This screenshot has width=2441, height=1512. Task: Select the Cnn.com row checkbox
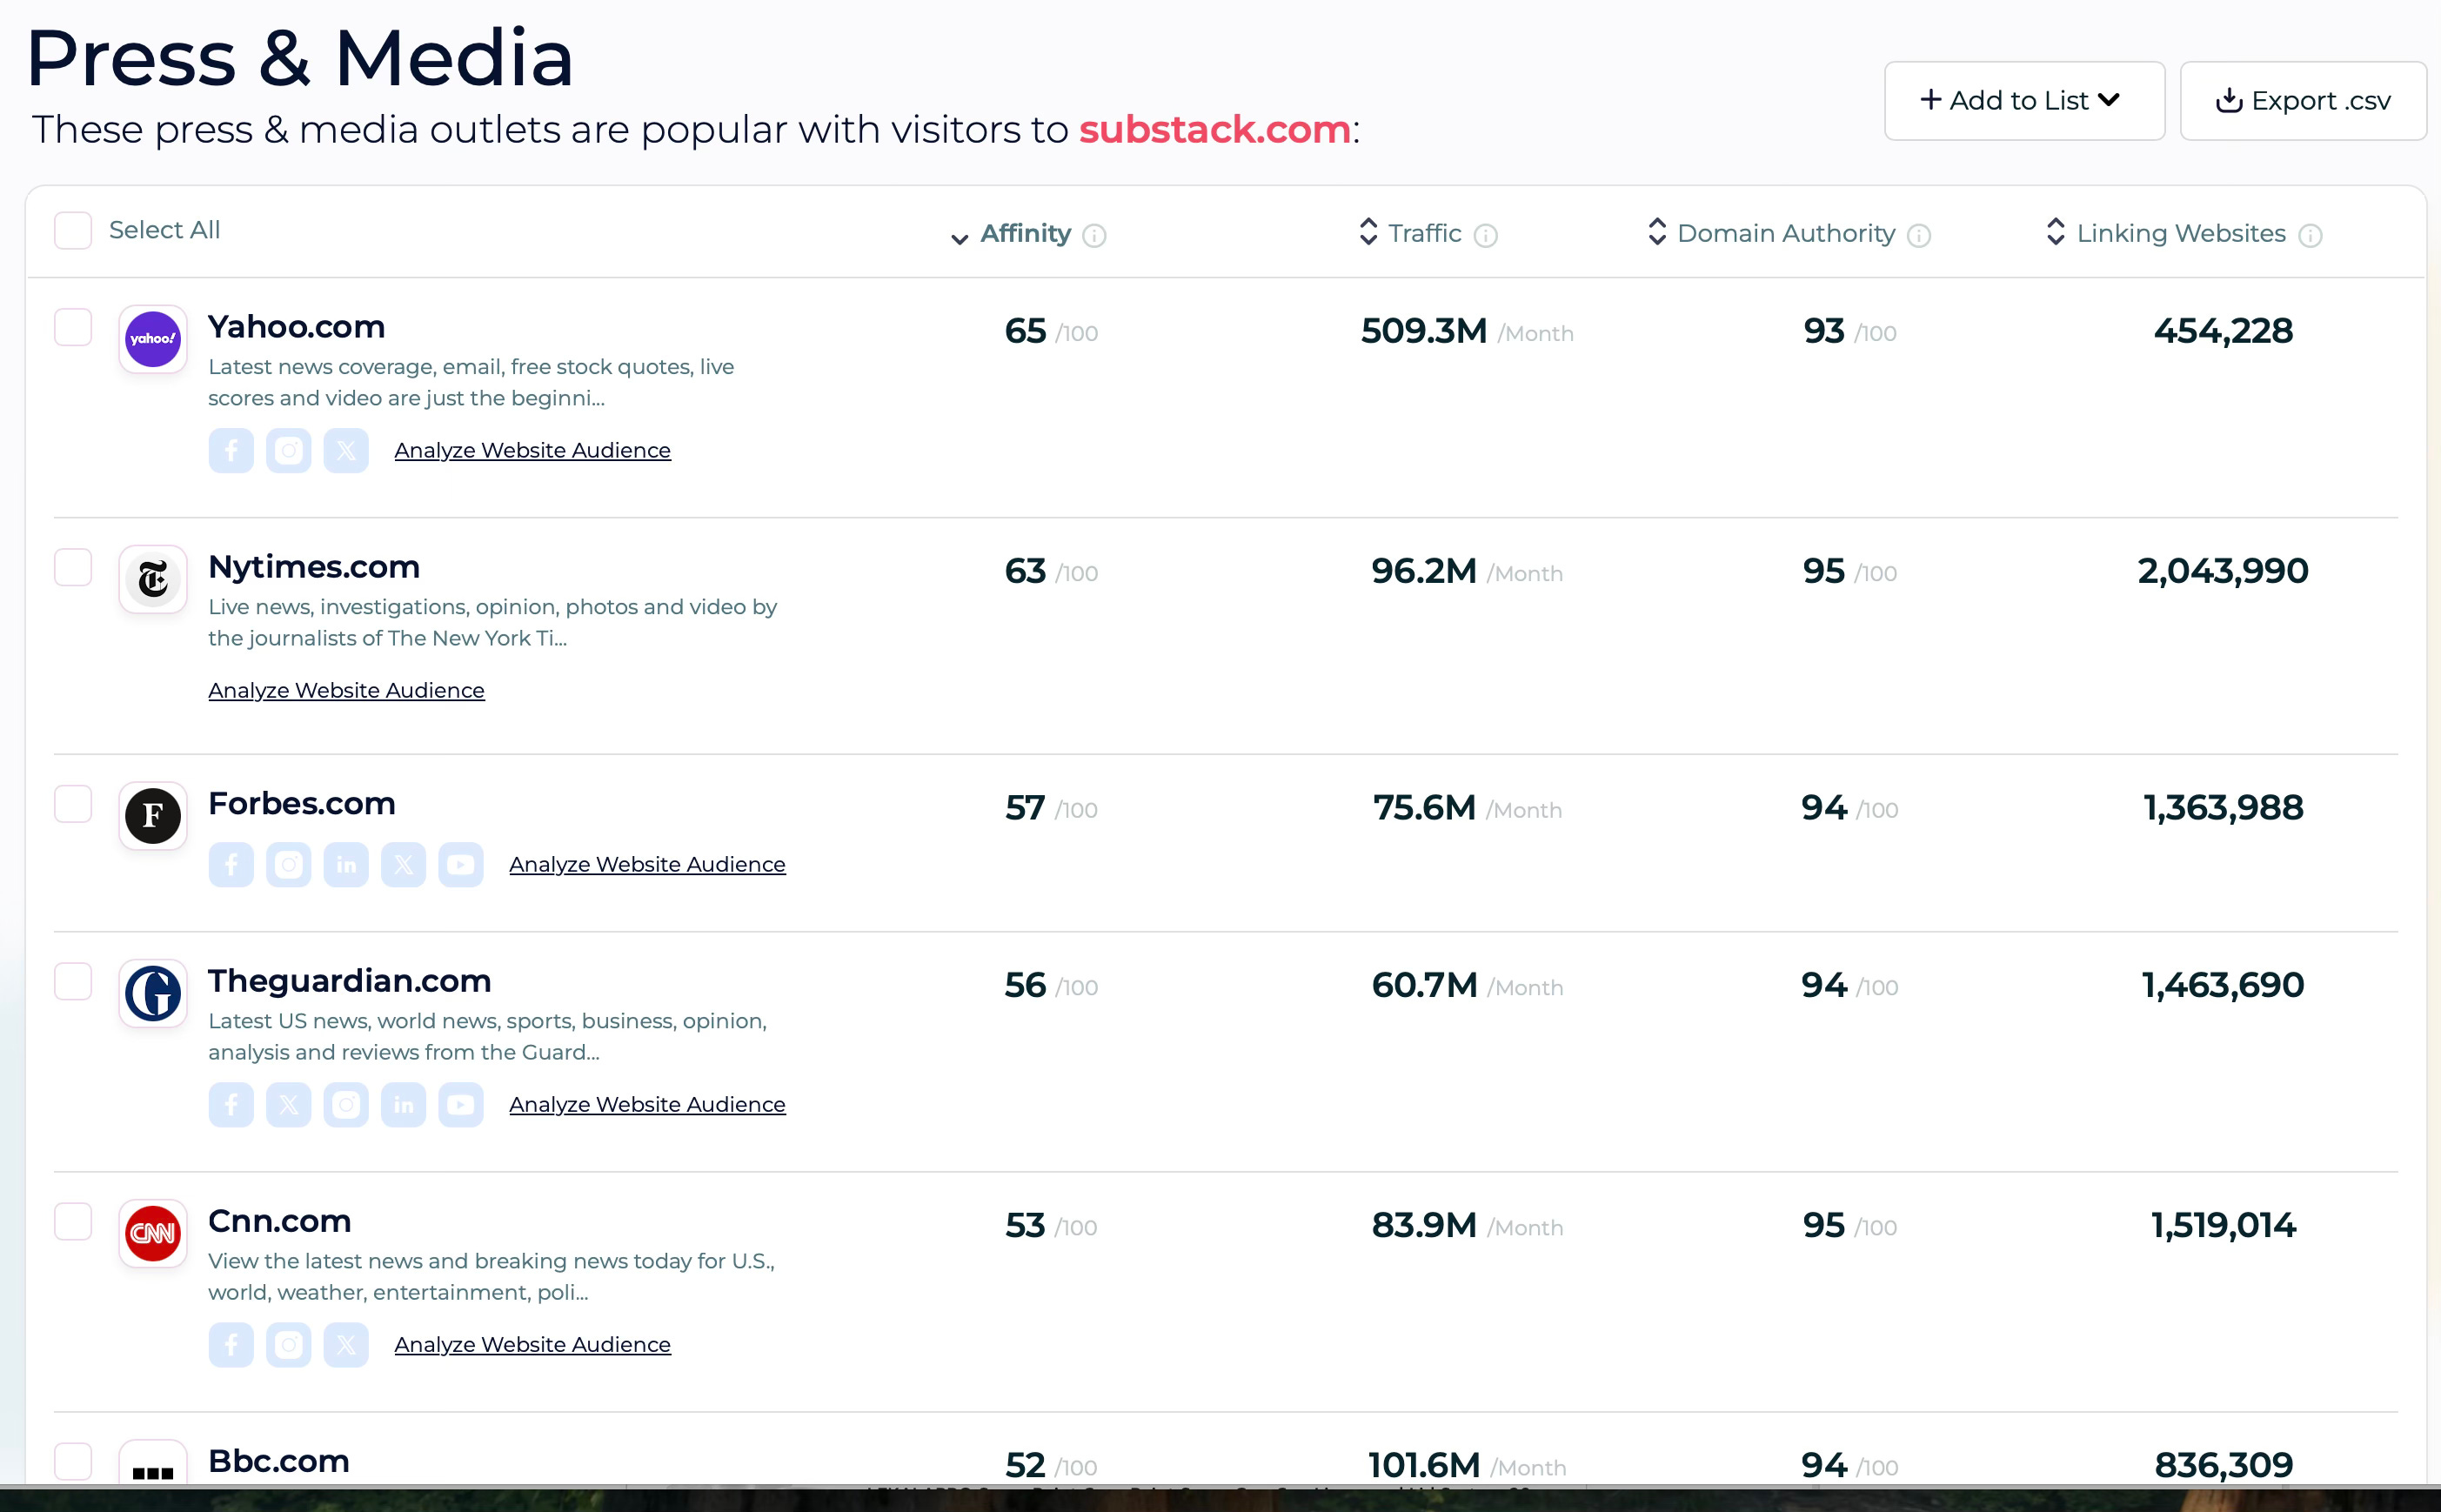(73, 1221)
